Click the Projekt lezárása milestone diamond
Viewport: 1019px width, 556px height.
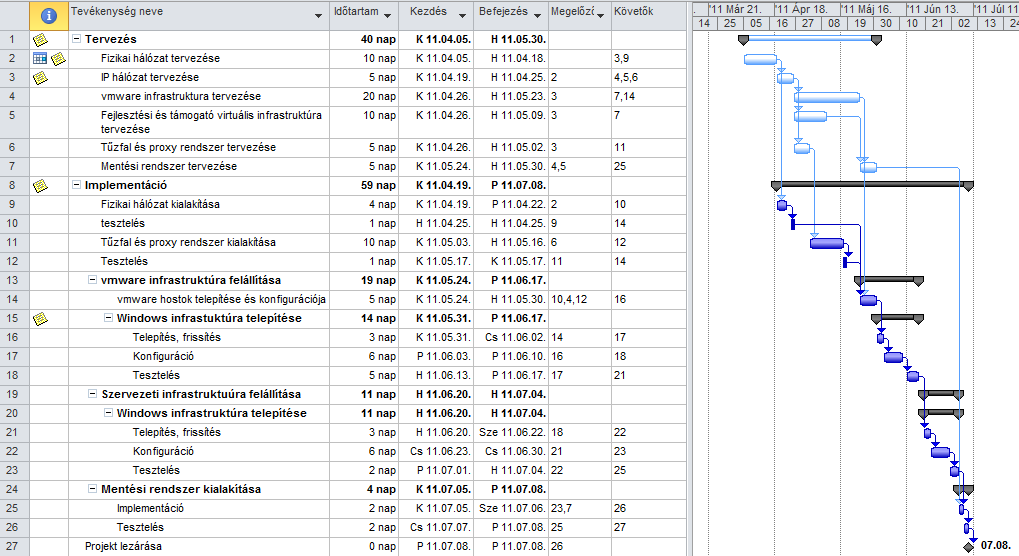click(x=968, y=548)
